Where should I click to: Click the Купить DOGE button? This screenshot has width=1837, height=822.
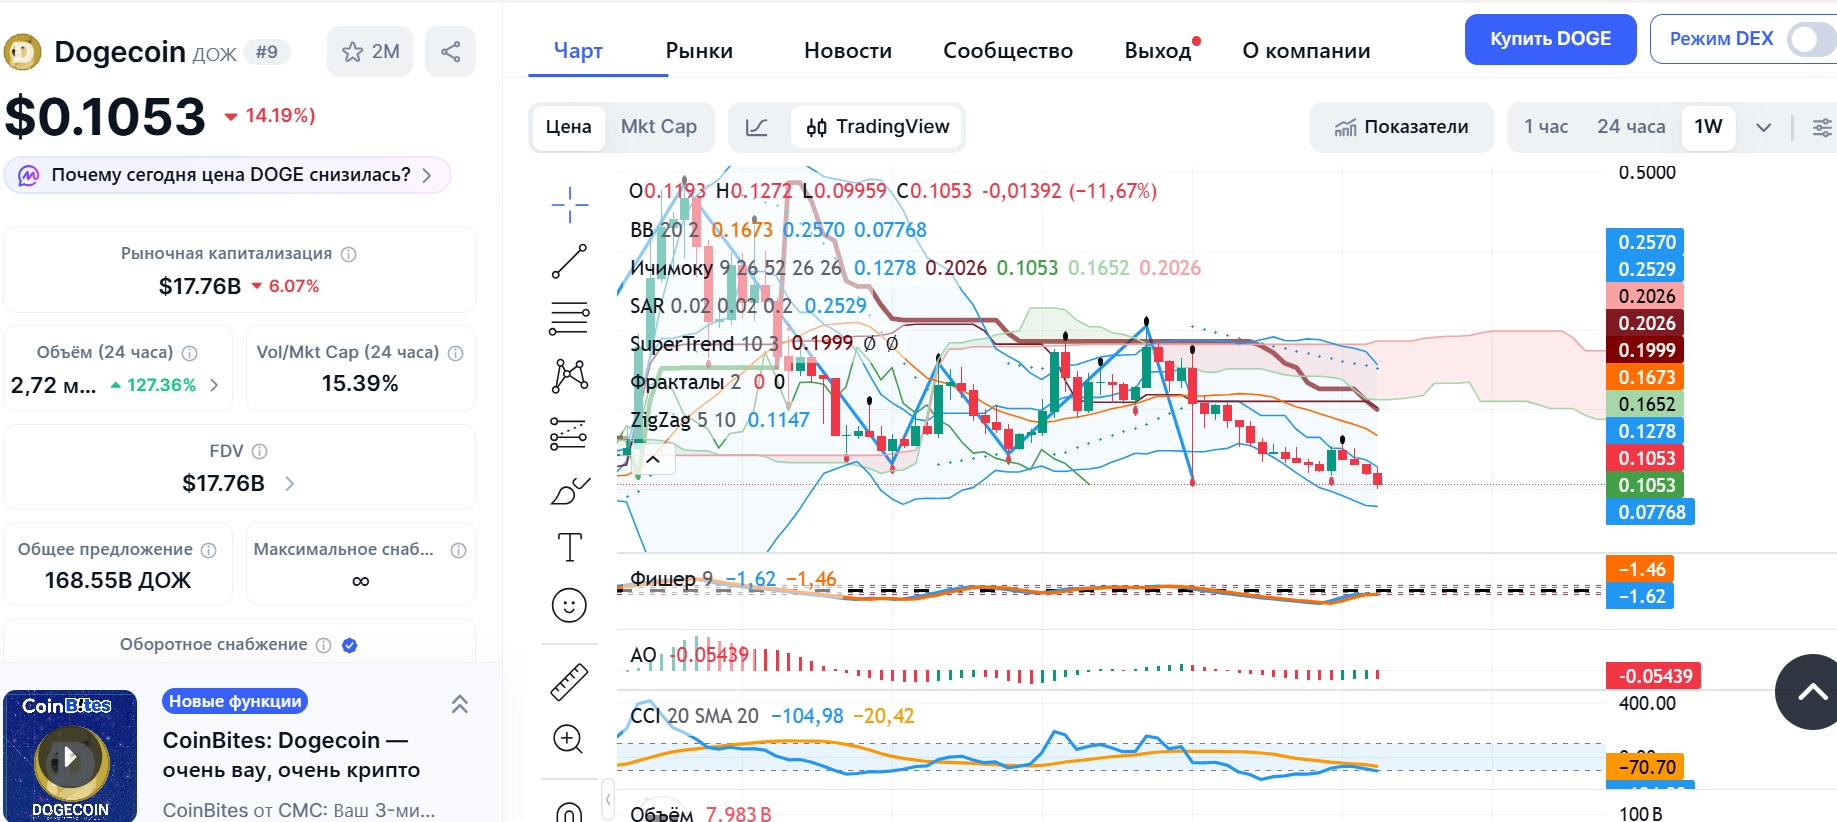1551,39
